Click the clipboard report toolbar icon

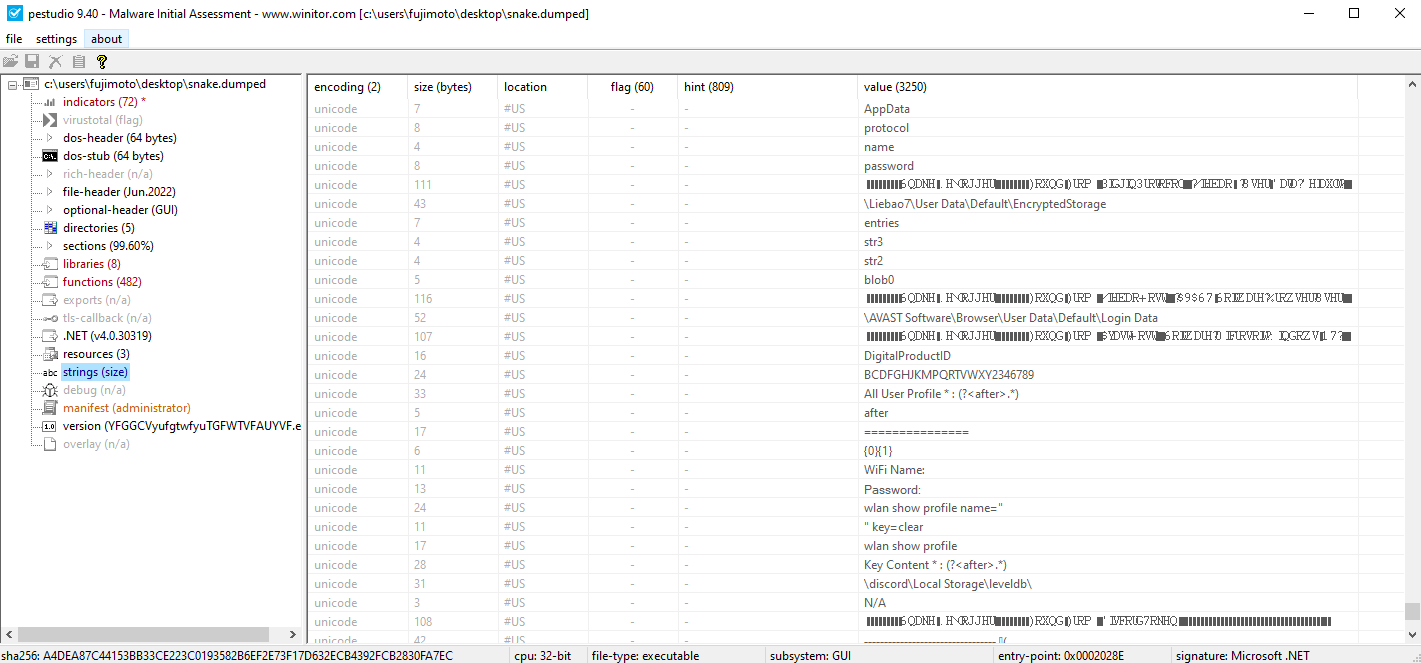(78, 61)
